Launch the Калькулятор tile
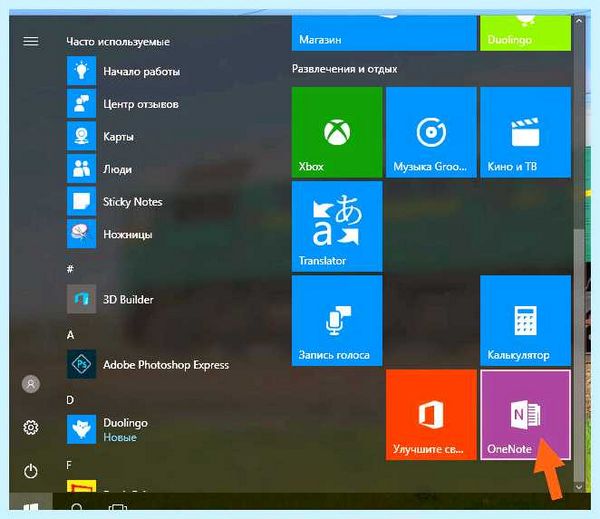Screen dimensions: 600x519 525,321
